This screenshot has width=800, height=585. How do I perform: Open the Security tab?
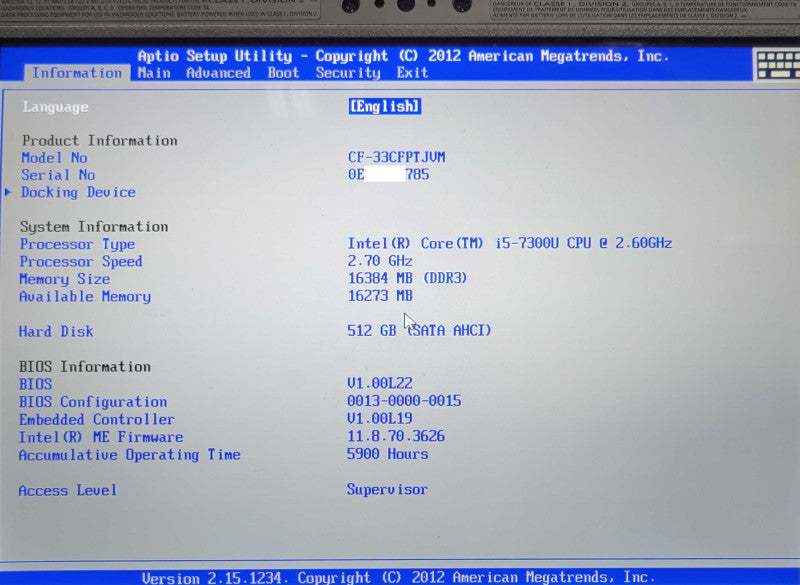[347, 73]
